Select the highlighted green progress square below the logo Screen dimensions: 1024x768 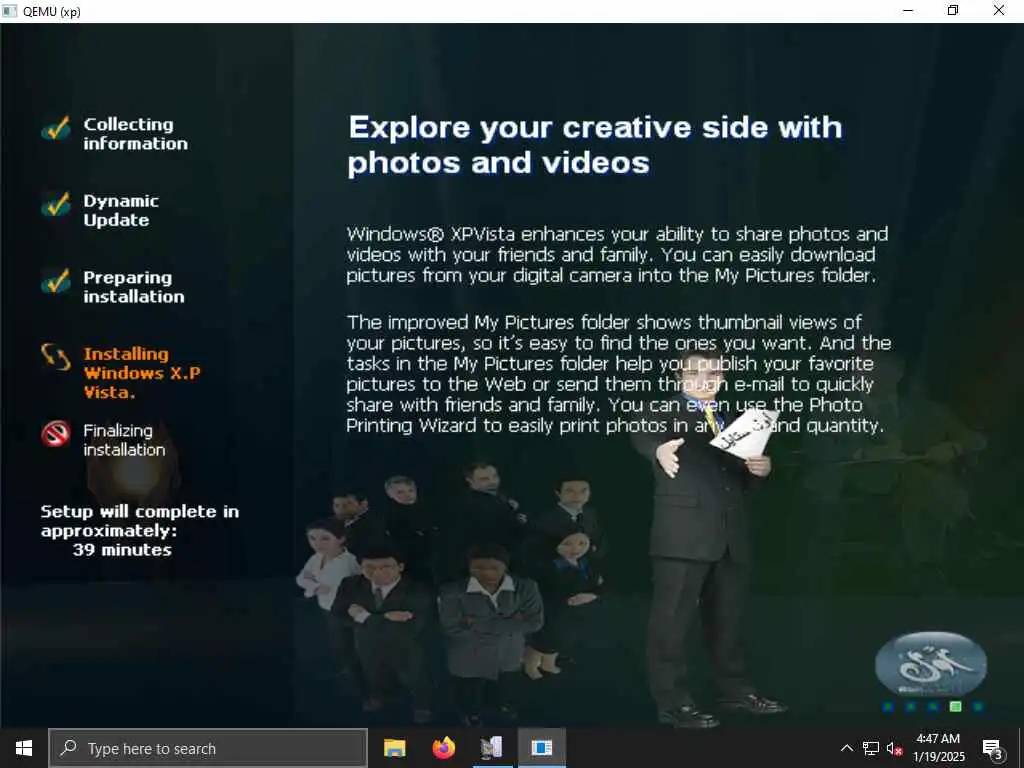click(955, 707)
